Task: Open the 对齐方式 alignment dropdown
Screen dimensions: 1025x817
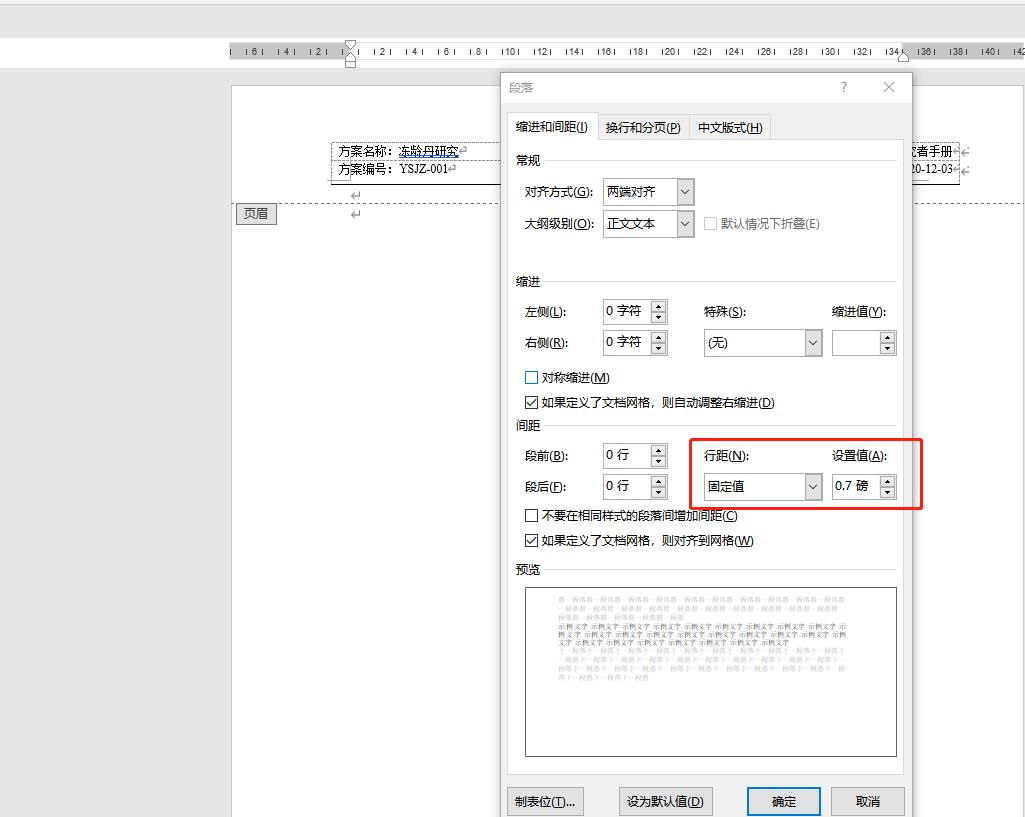Action: tap(684, 192)
